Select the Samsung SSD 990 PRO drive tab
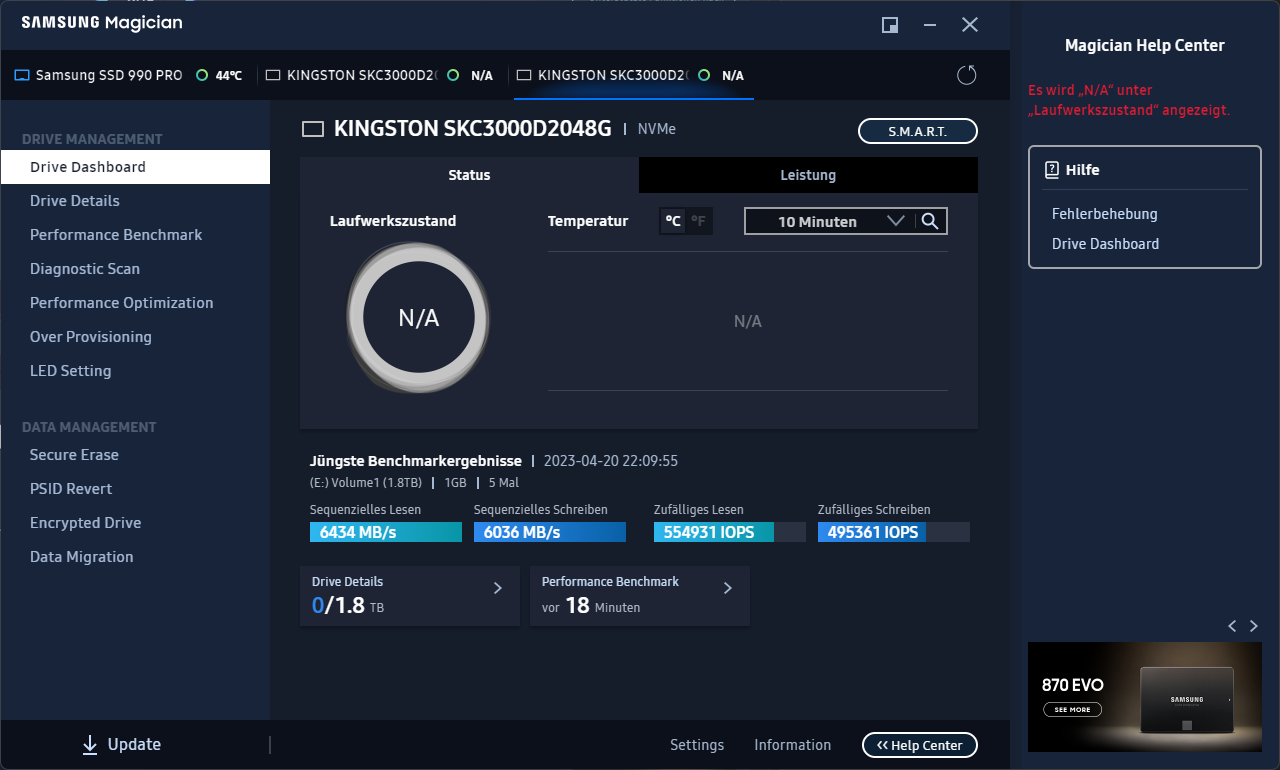This screenshot has height=770, width=1280. click(128, 75)
